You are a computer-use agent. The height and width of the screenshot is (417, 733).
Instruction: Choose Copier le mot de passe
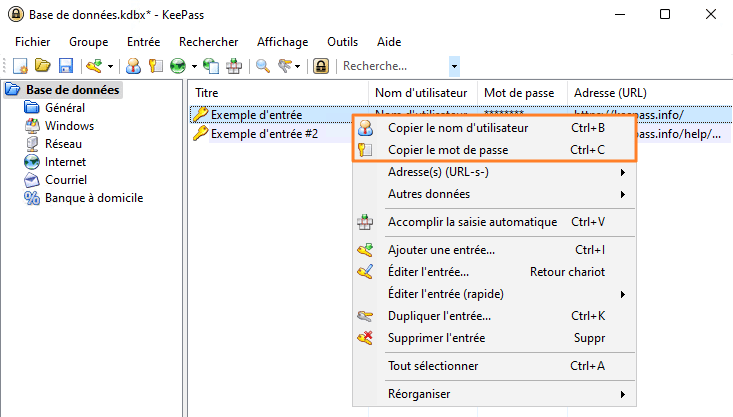[494, 150]
